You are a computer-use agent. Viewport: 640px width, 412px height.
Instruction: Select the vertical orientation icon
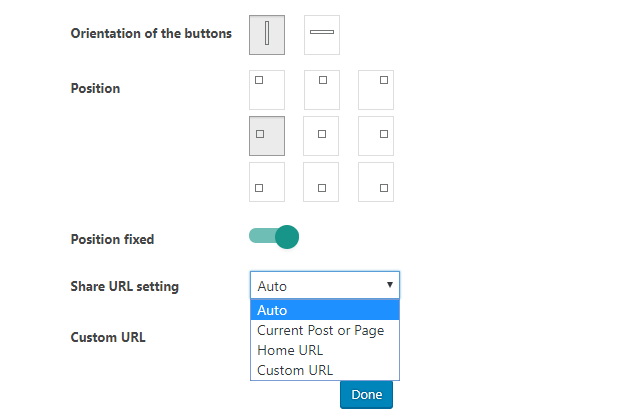click(267, 35)
